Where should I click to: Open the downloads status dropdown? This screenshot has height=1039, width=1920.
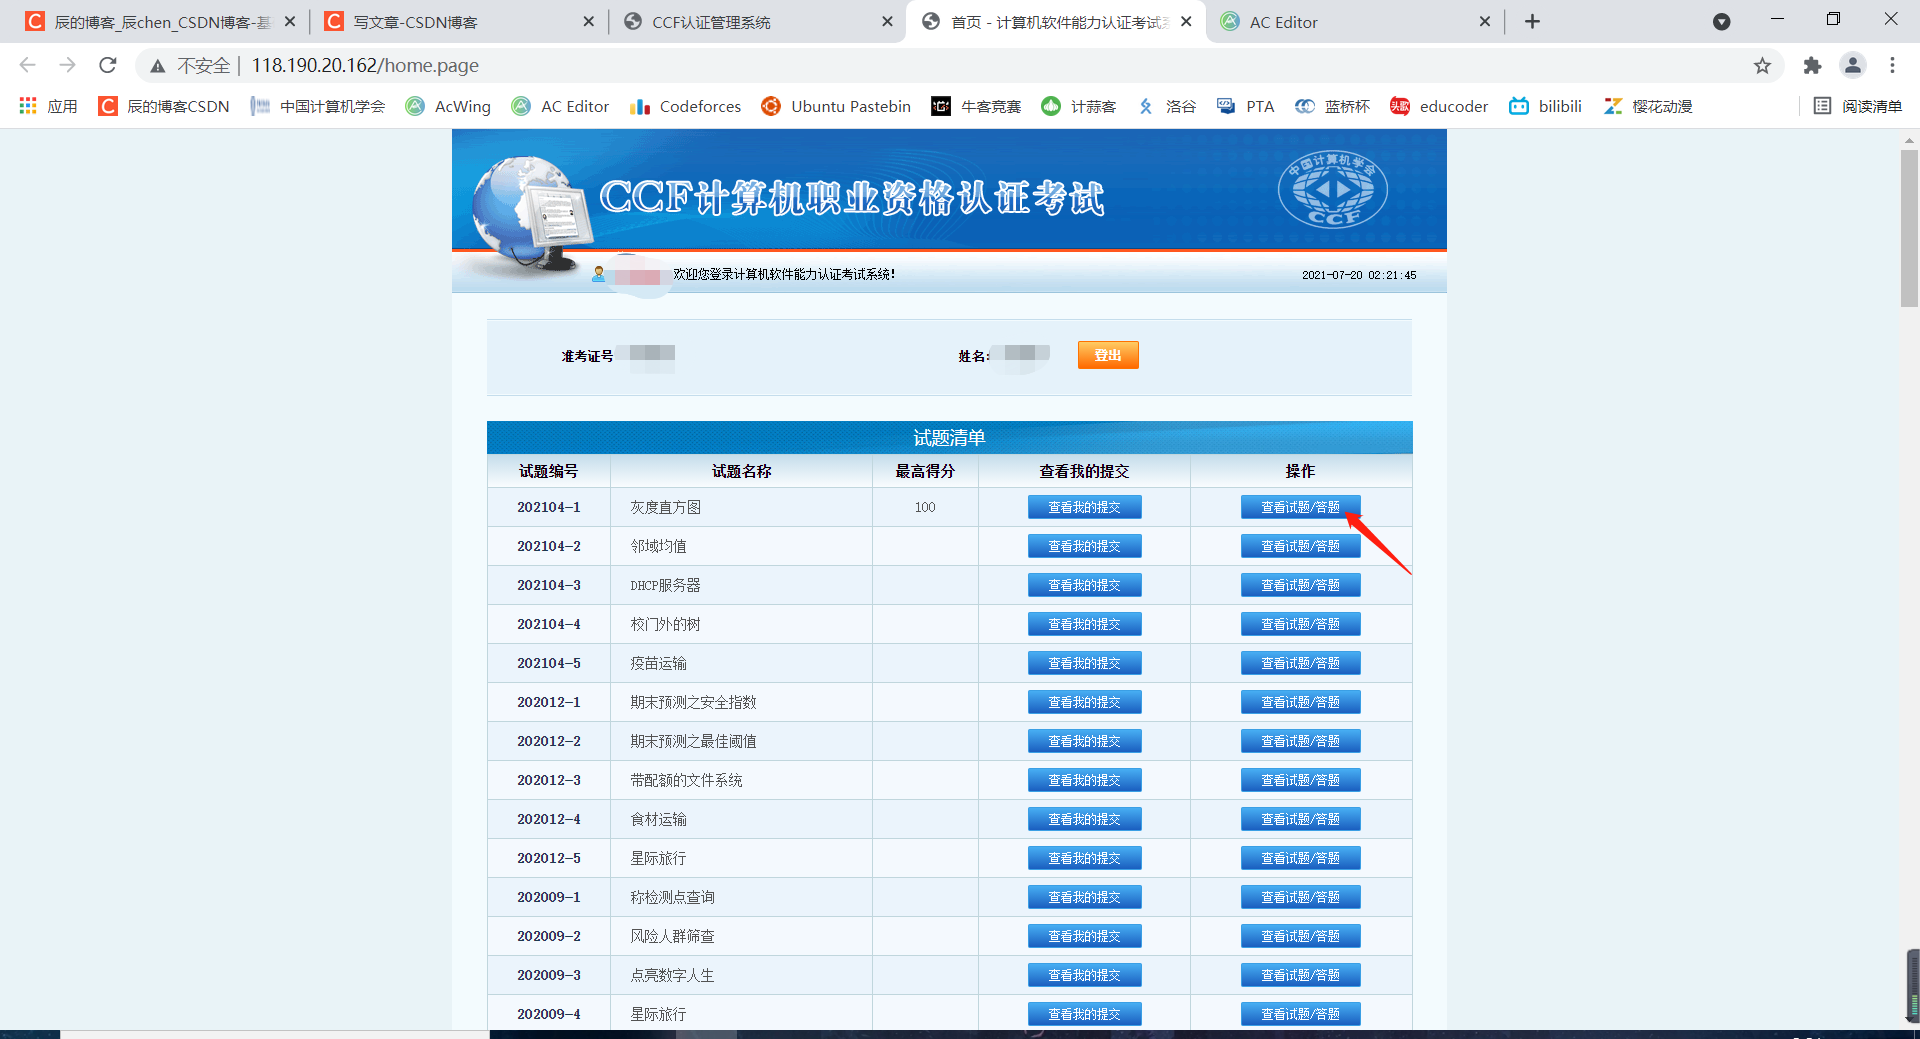tap(1722, 21)
